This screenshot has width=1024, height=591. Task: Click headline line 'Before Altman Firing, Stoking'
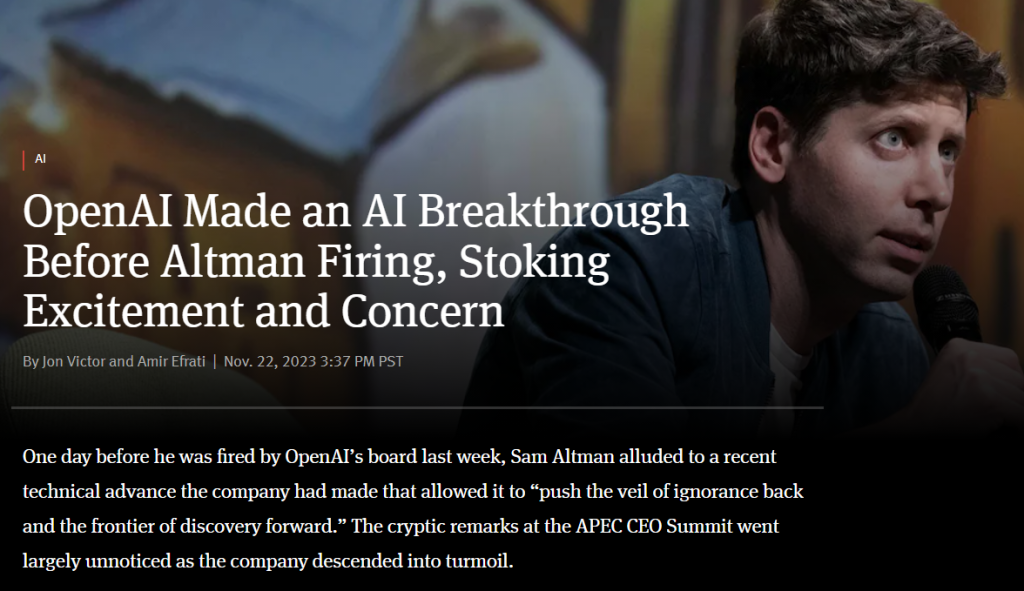[x=316, y=262]
